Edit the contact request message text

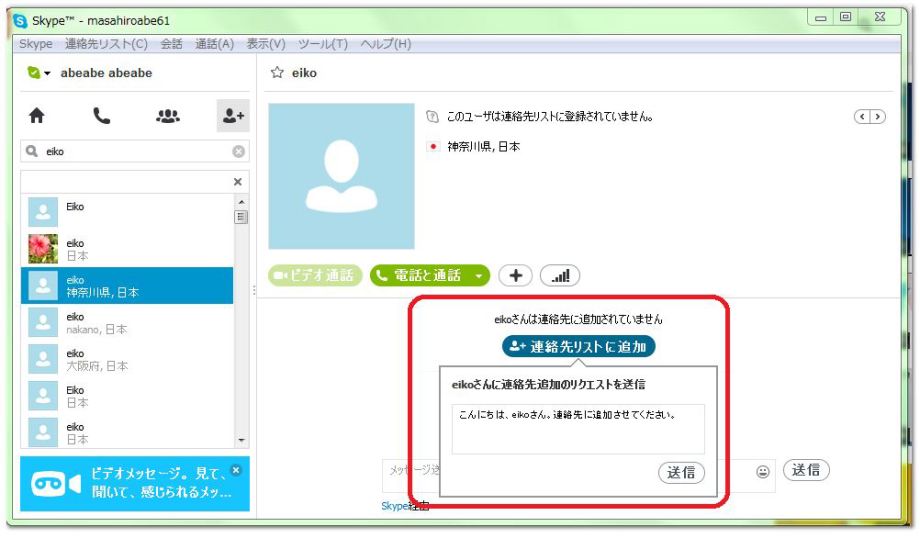(x=578, y=428)
